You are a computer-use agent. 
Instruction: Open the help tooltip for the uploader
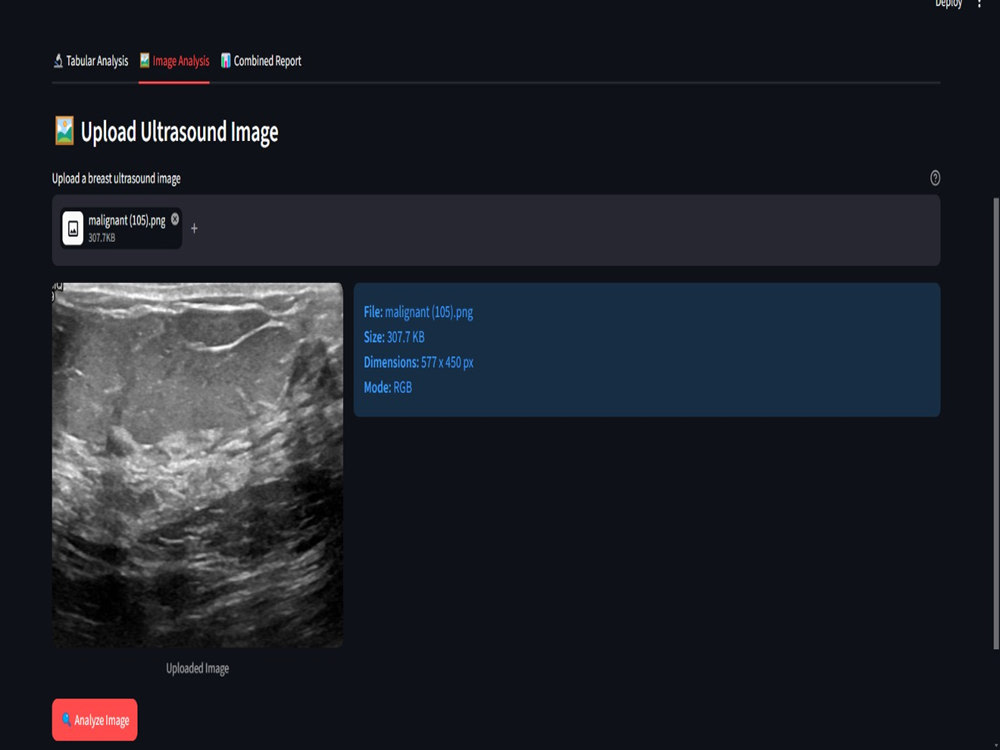pos(935,178)
